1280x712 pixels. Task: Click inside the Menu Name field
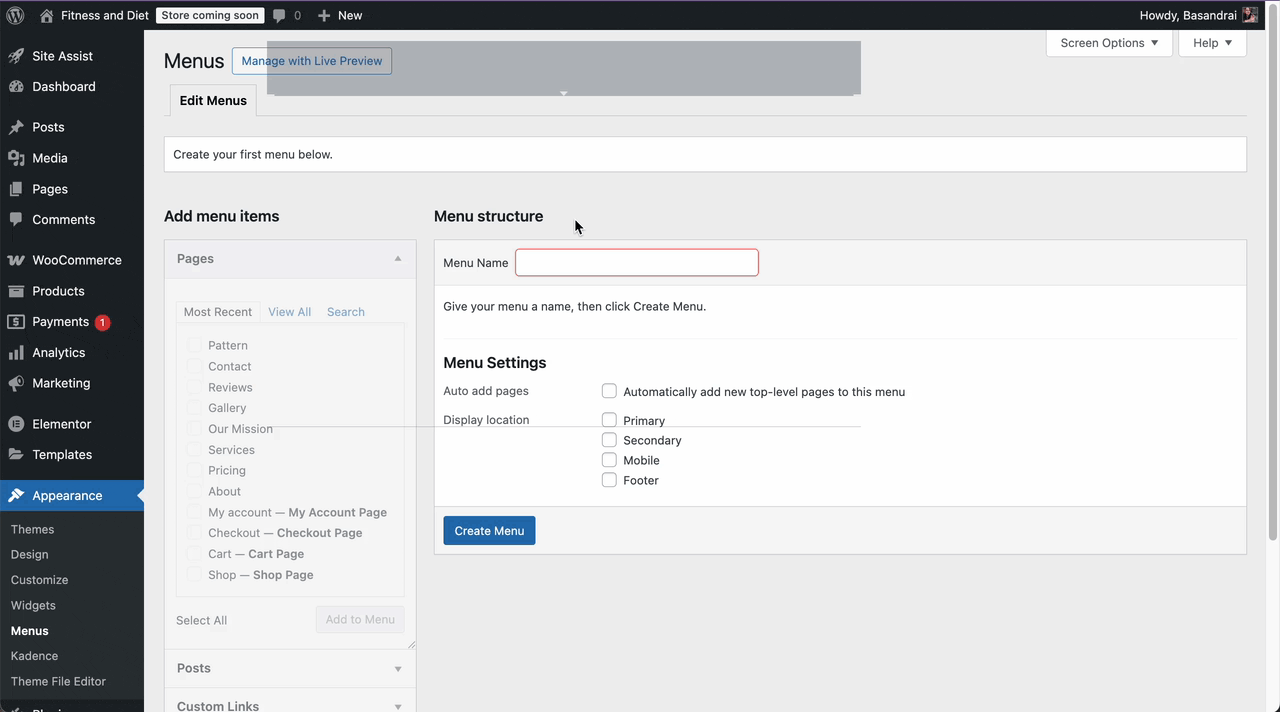[636, 262]
